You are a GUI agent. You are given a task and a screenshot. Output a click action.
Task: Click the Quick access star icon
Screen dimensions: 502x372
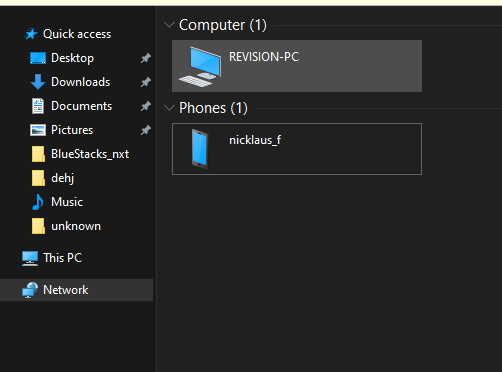coord(31,34)
